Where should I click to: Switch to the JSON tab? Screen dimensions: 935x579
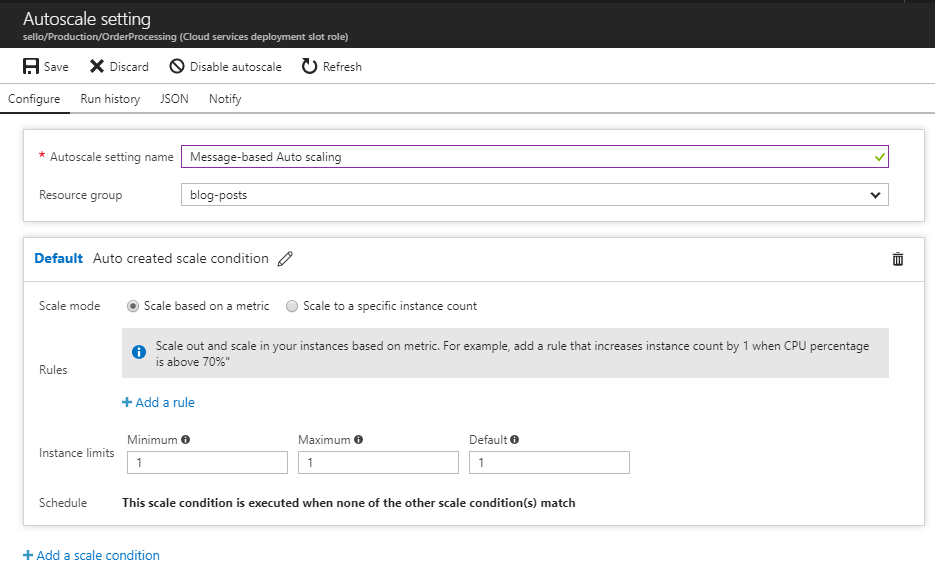[x=174, y=99]
